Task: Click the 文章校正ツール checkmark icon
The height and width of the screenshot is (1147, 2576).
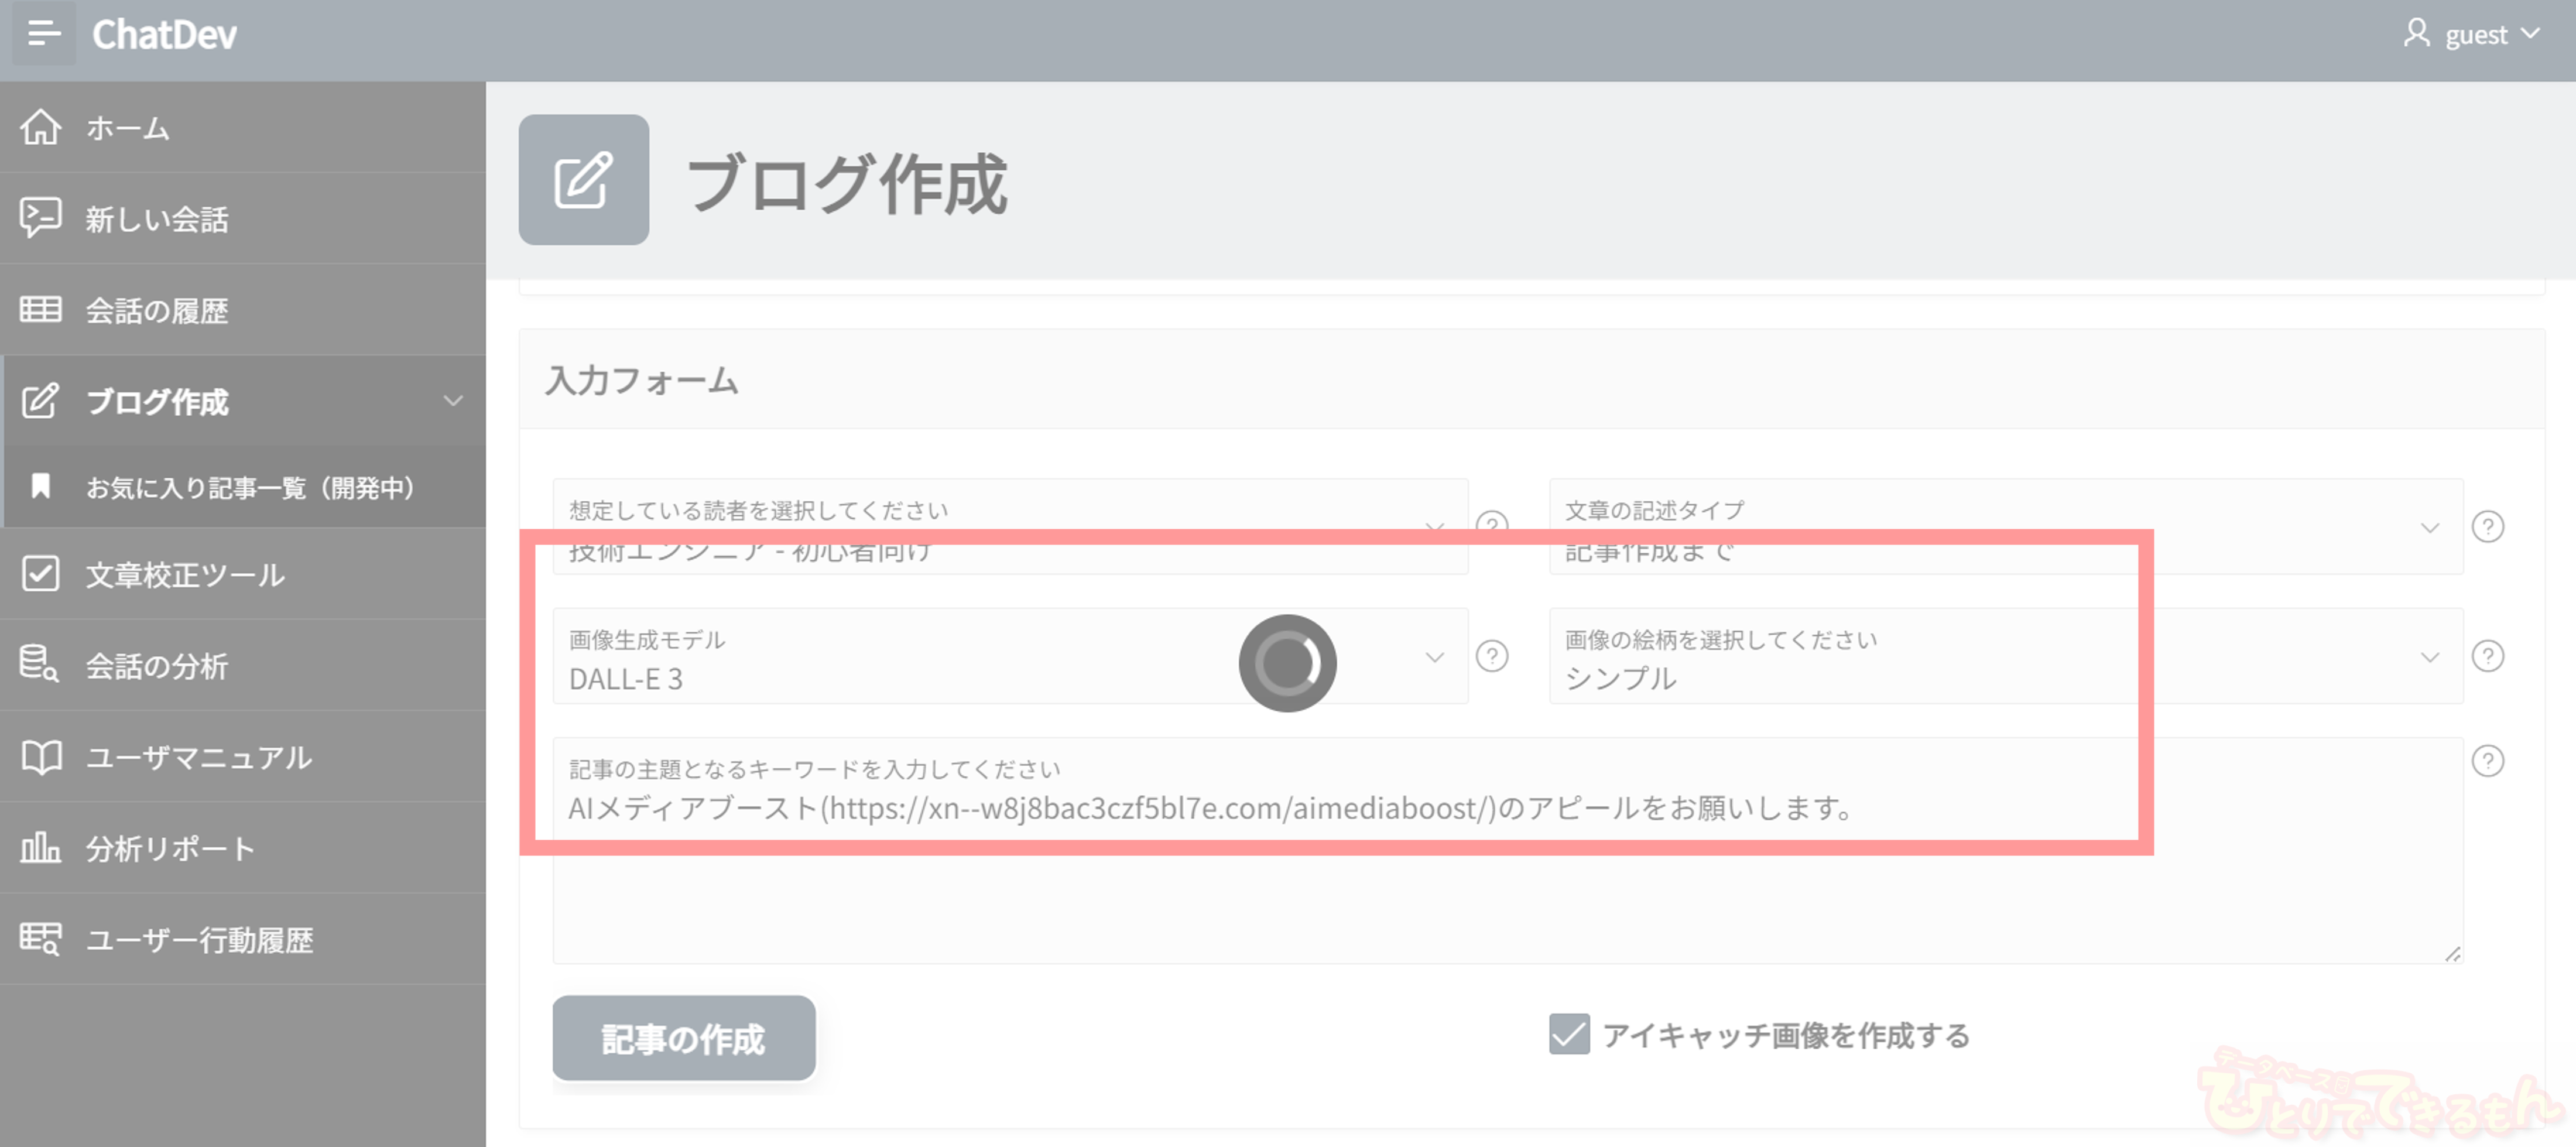Action: [41, 574]
